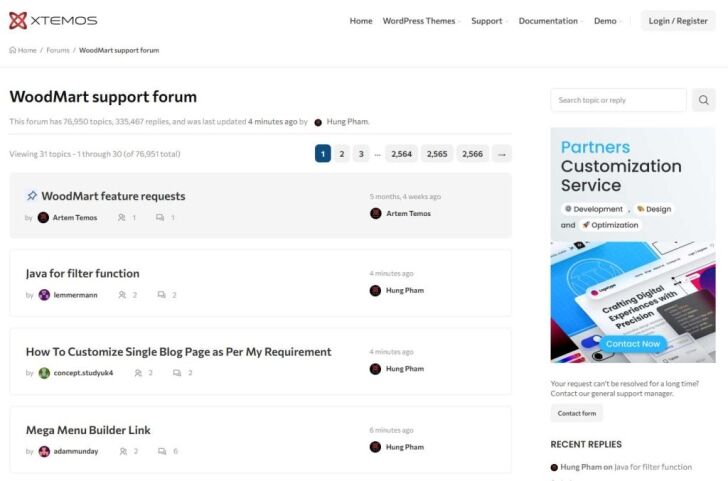Image resolution: width=728 pixels, height=481 pixels.
Task: Click adammunday's avatar
Action: point(44,451)
